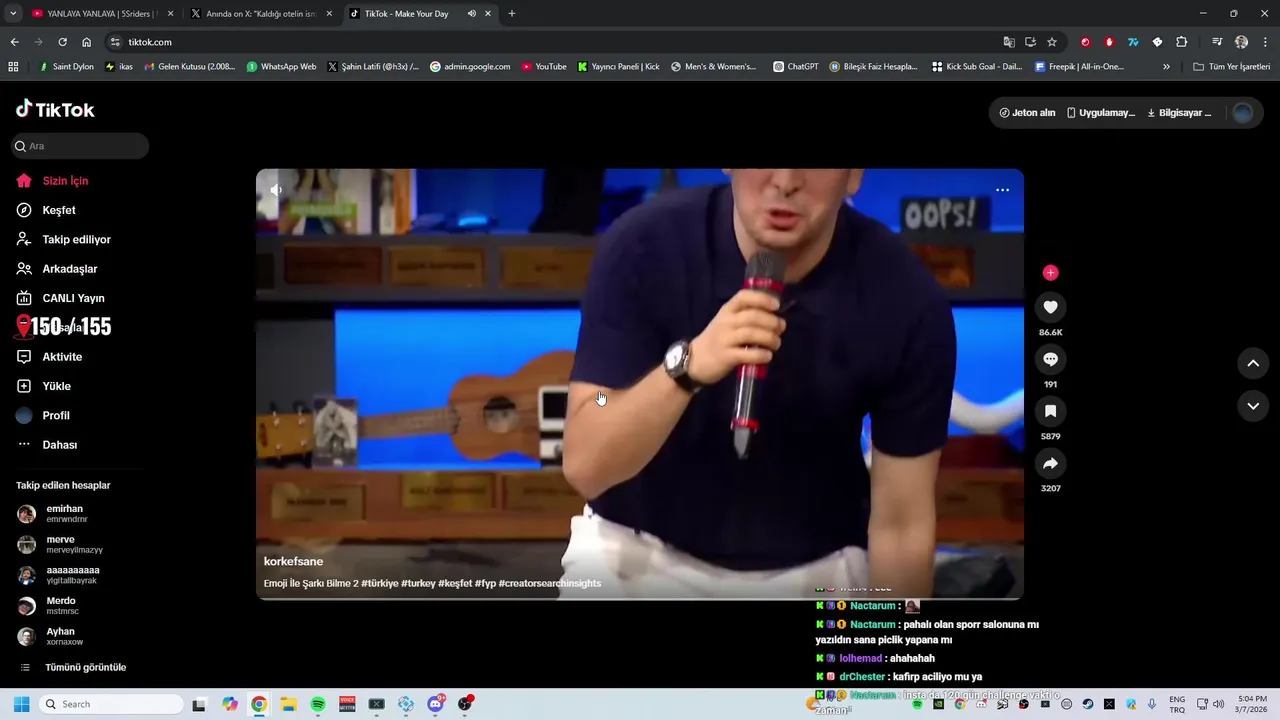1280x720 pixels.
Task: Open CANLI Yayın page
Action: 73,298
